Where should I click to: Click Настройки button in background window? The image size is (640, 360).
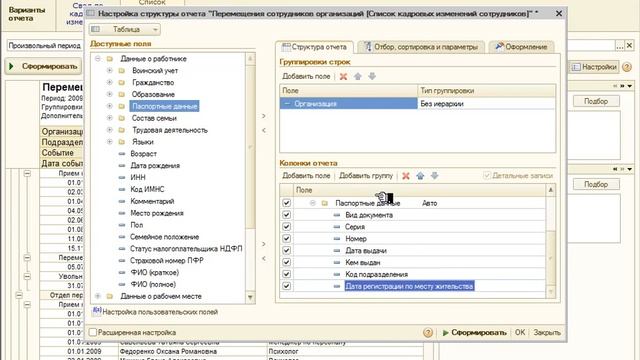[x=594, y=67]
